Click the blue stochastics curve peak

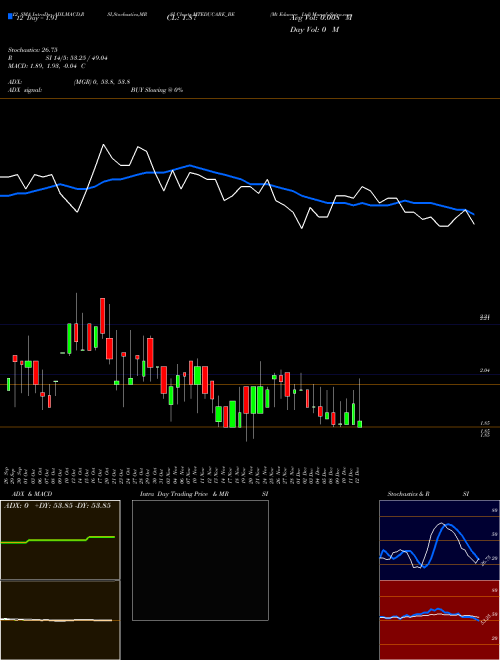click(x=448, y=525)
